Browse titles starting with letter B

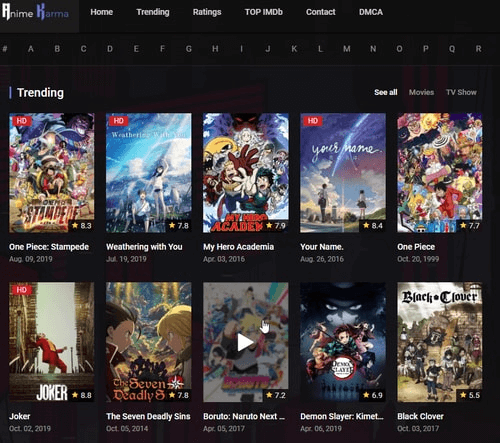[57, 49]
